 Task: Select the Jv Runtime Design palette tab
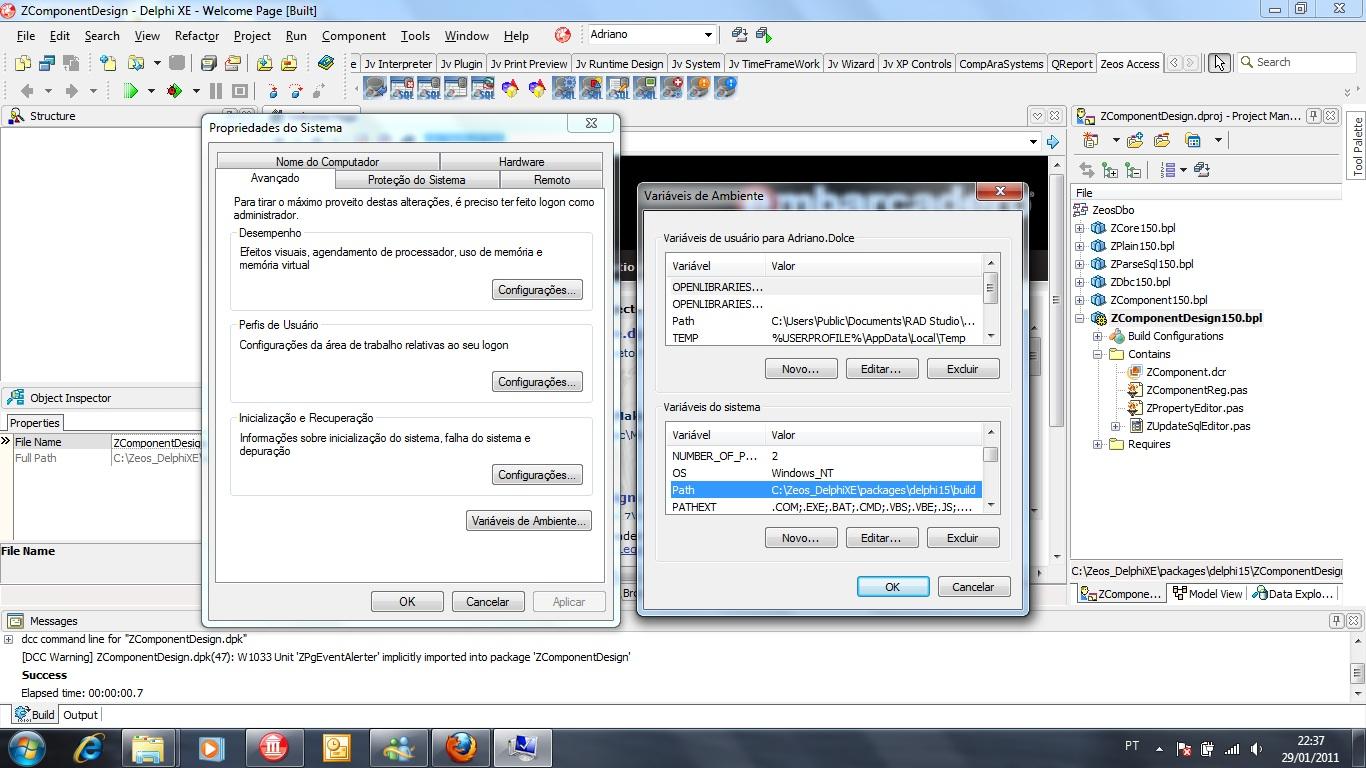[619, 64]
